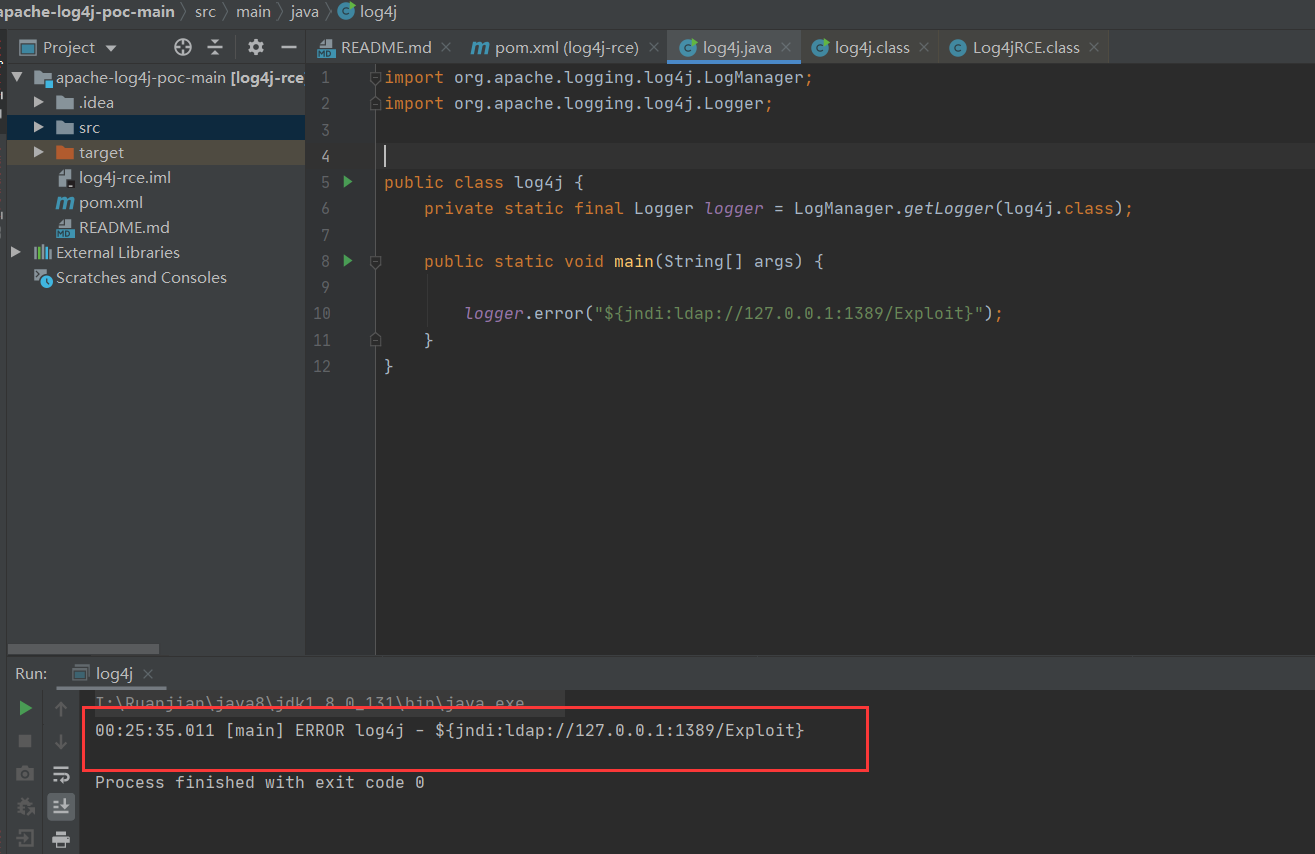Screen dimensions: 1315x854
Task: Click the Project panel horizontal scrollbar
Action: pyautogui.click(x=83, y=649)
